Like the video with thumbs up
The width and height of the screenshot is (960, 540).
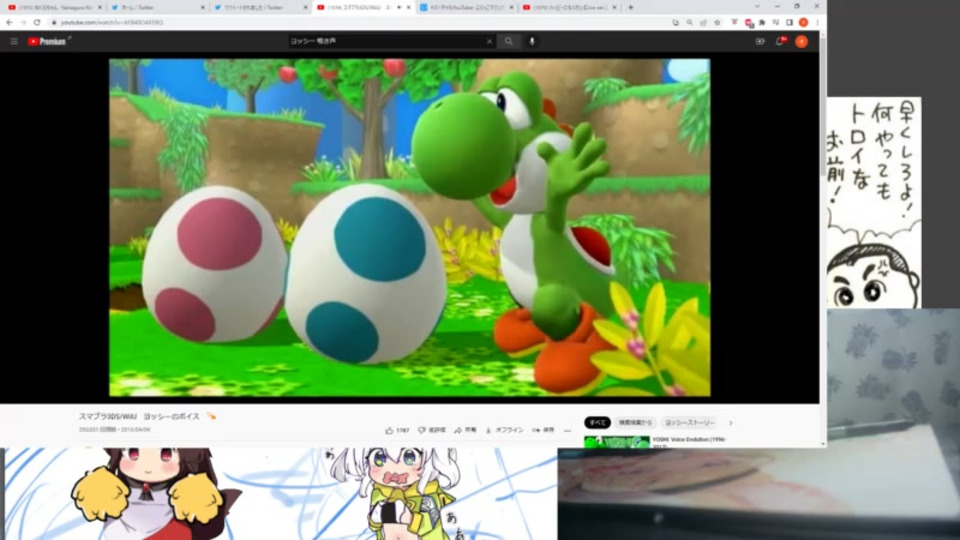[x=397, y=430]
